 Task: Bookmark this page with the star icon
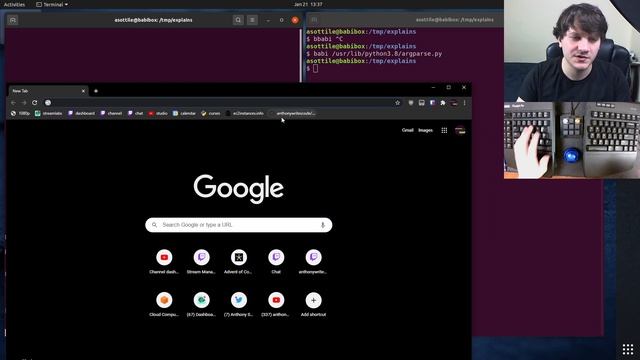398,103
